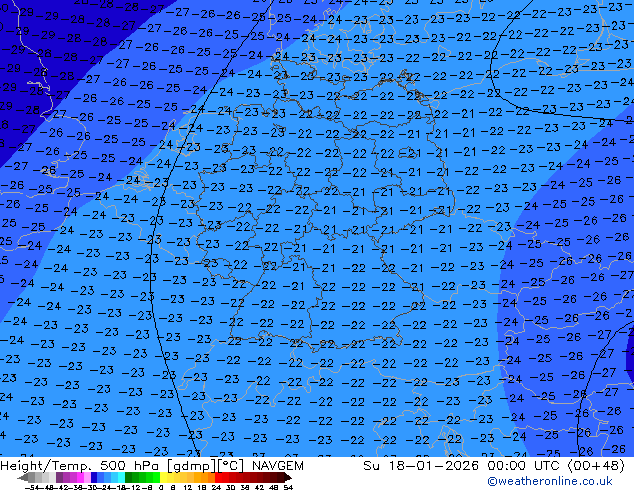Screen dimensions: 634x490
Task: Click the legend's right end arrow cap
Action: point(288,477)
